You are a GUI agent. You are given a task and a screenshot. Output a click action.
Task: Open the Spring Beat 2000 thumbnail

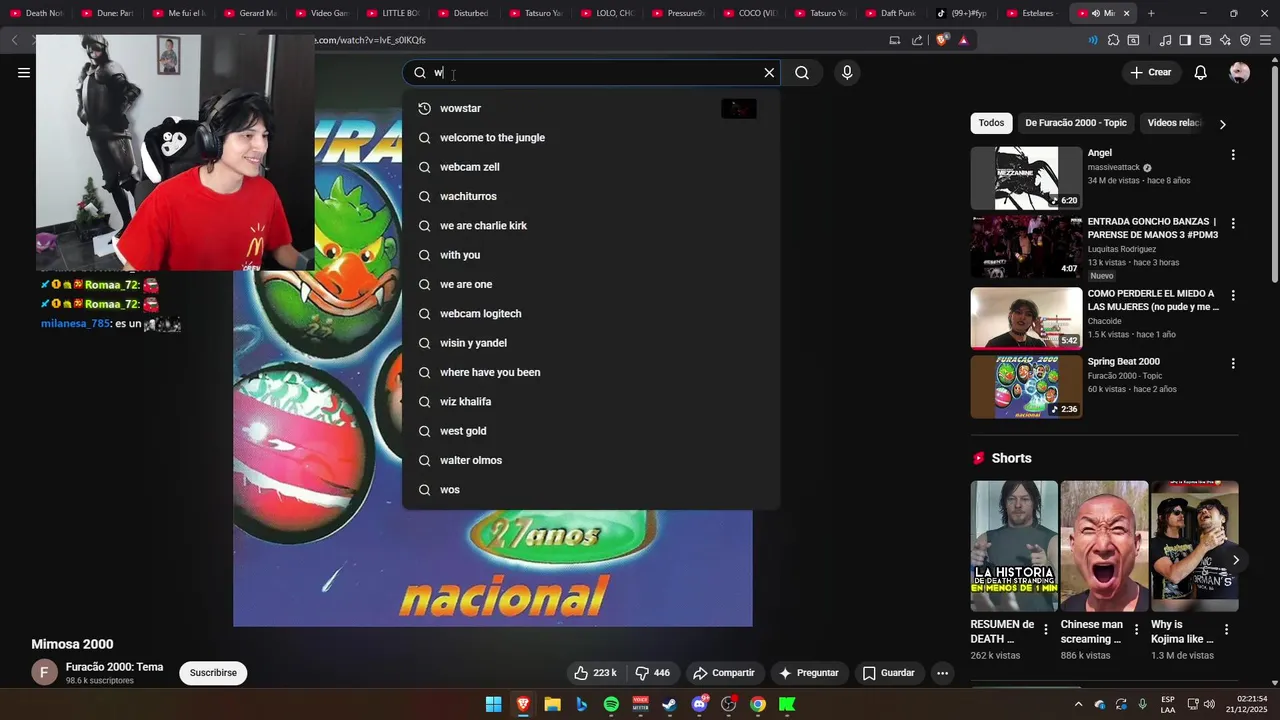1026,387
